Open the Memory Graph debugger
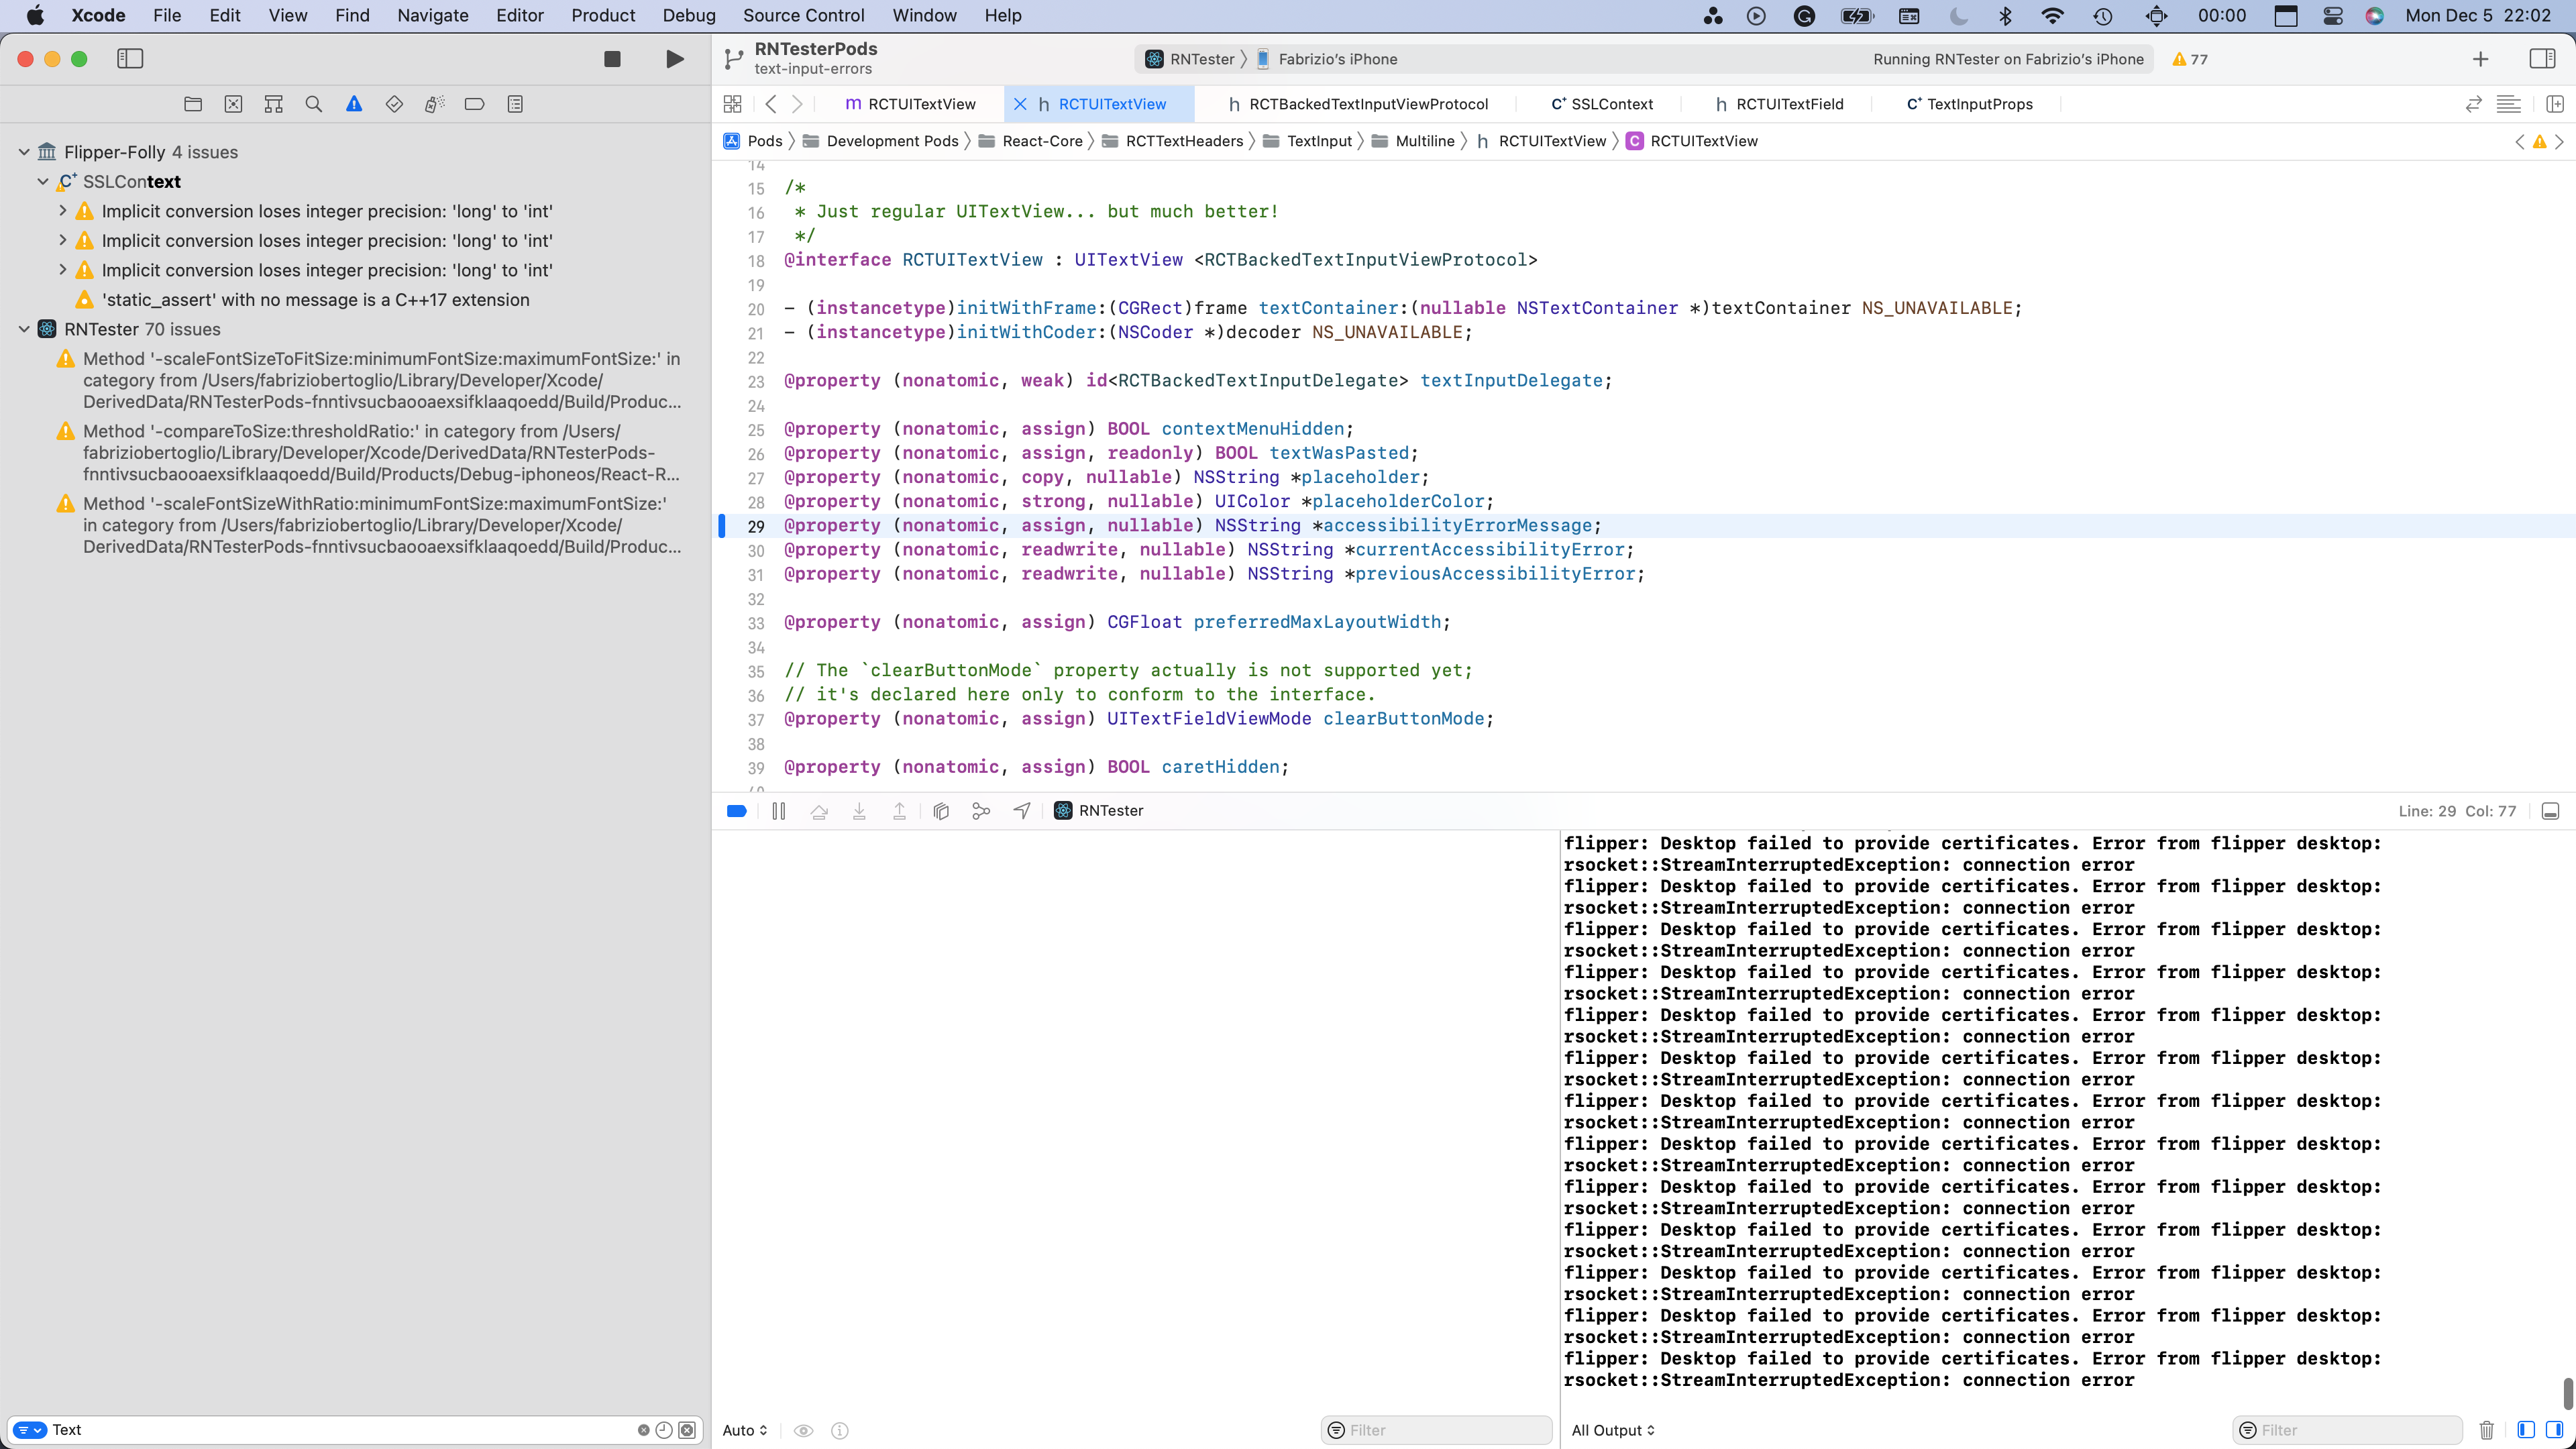The width and height of the screenshot is (2576, 1449). pyautogui.click(x=981, y=811)
